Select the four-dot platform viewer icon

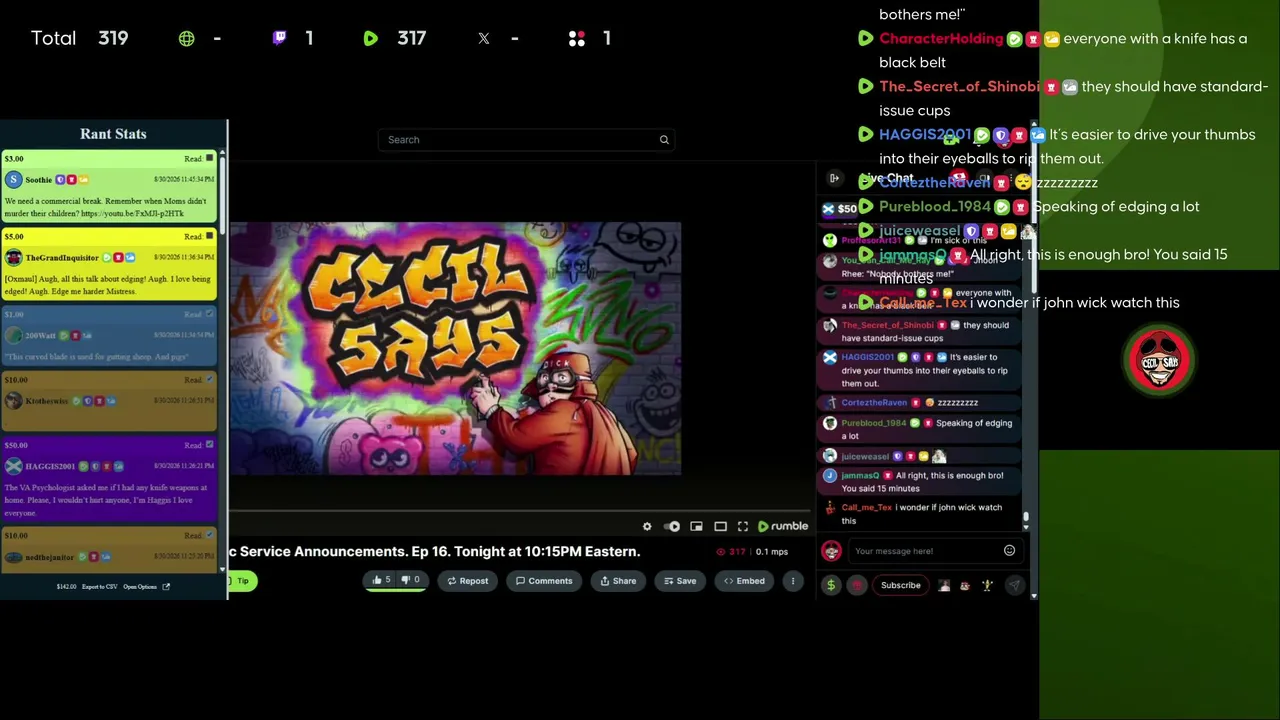[576, 38]
